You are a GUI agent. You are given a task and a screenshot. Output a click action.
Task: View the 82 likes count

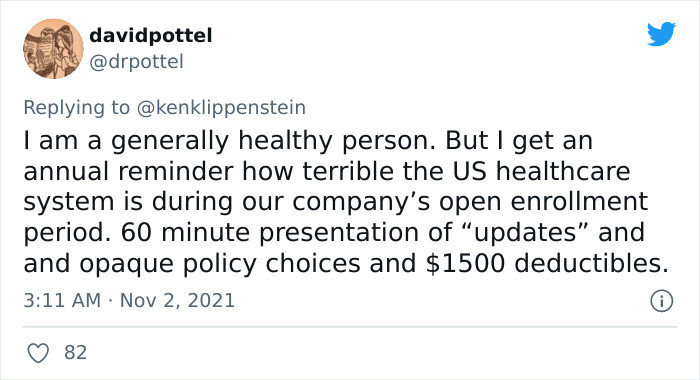pos(75,353)
